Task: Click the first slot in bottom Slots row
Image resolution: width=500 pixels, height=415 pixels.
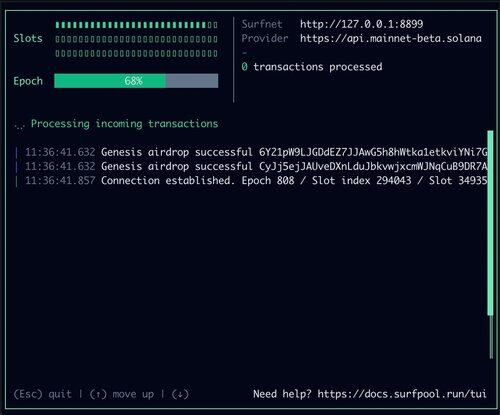Action: click(x=58, y=53)
